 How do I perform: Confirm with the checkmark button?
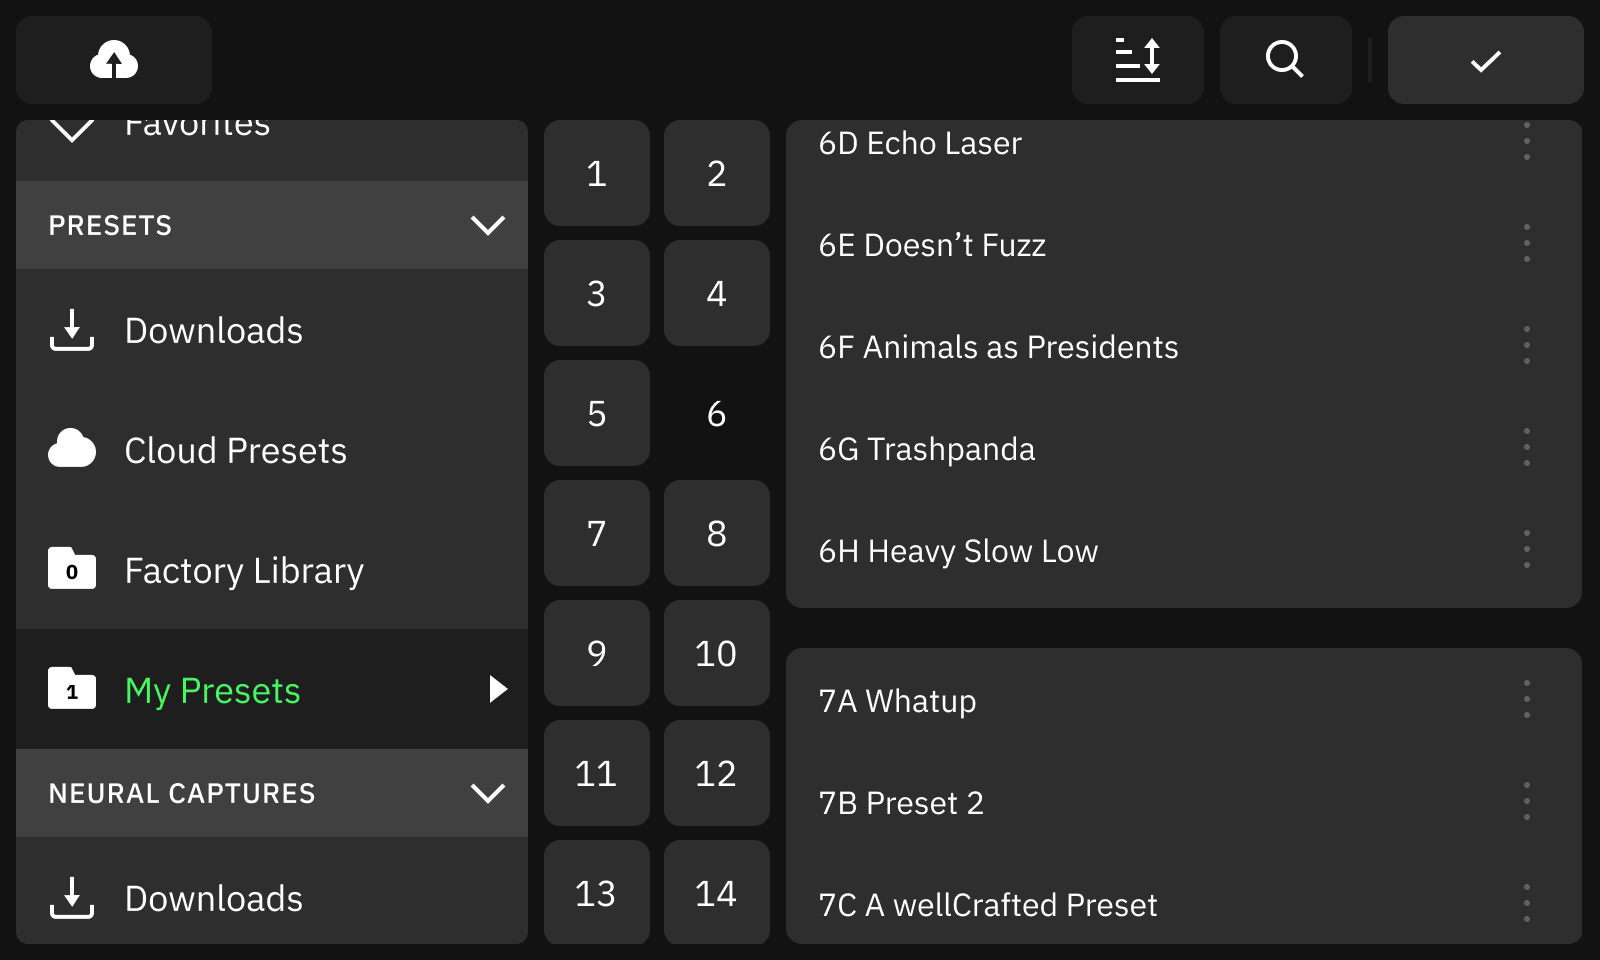coord(1485,60)
